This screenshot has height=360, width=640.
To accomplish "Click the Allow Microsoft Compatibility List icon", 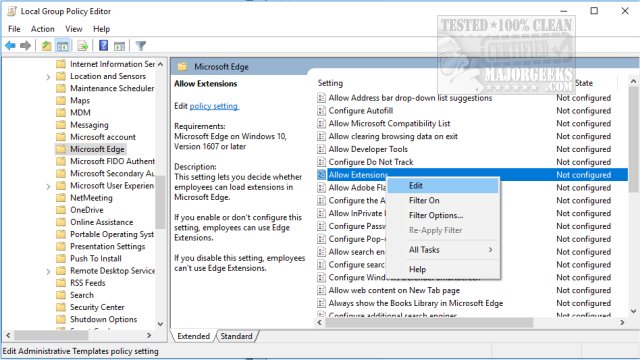I will 322,123.
